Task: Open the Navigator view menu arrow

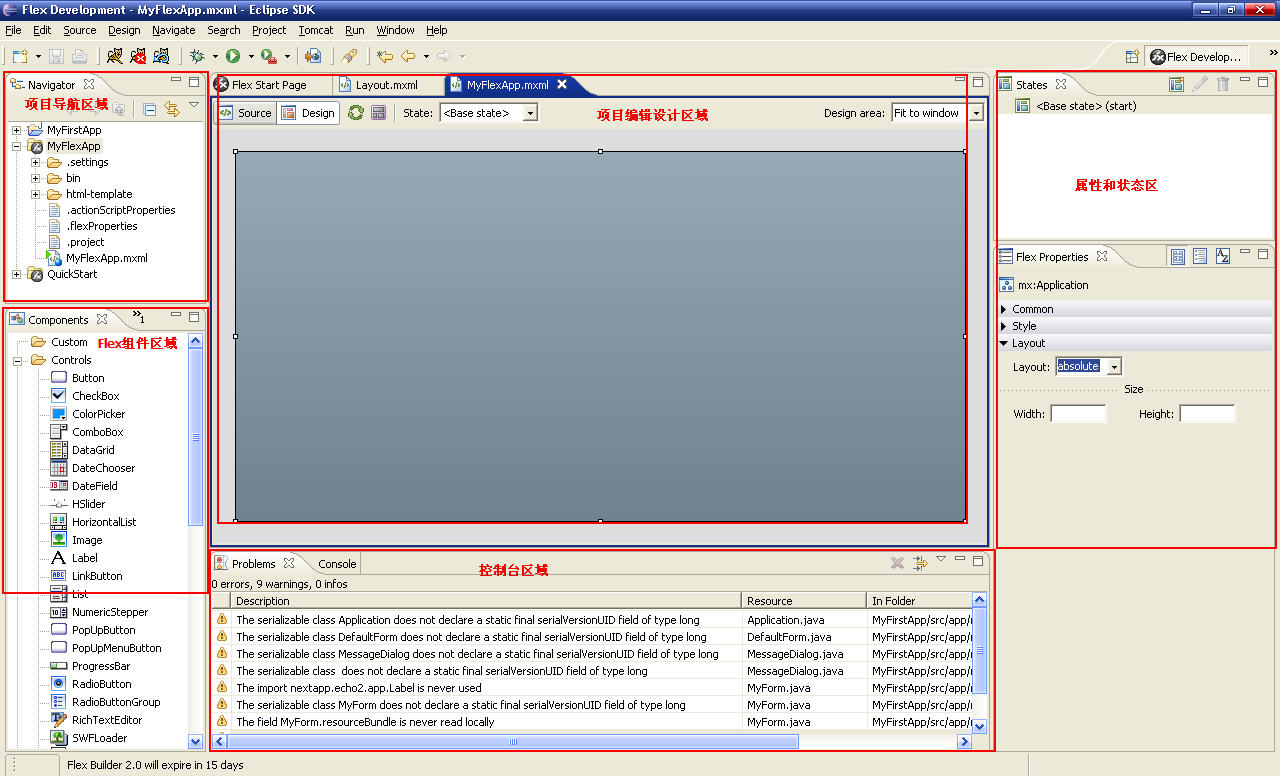Action: pyautogui.click(x=194, y=106)
